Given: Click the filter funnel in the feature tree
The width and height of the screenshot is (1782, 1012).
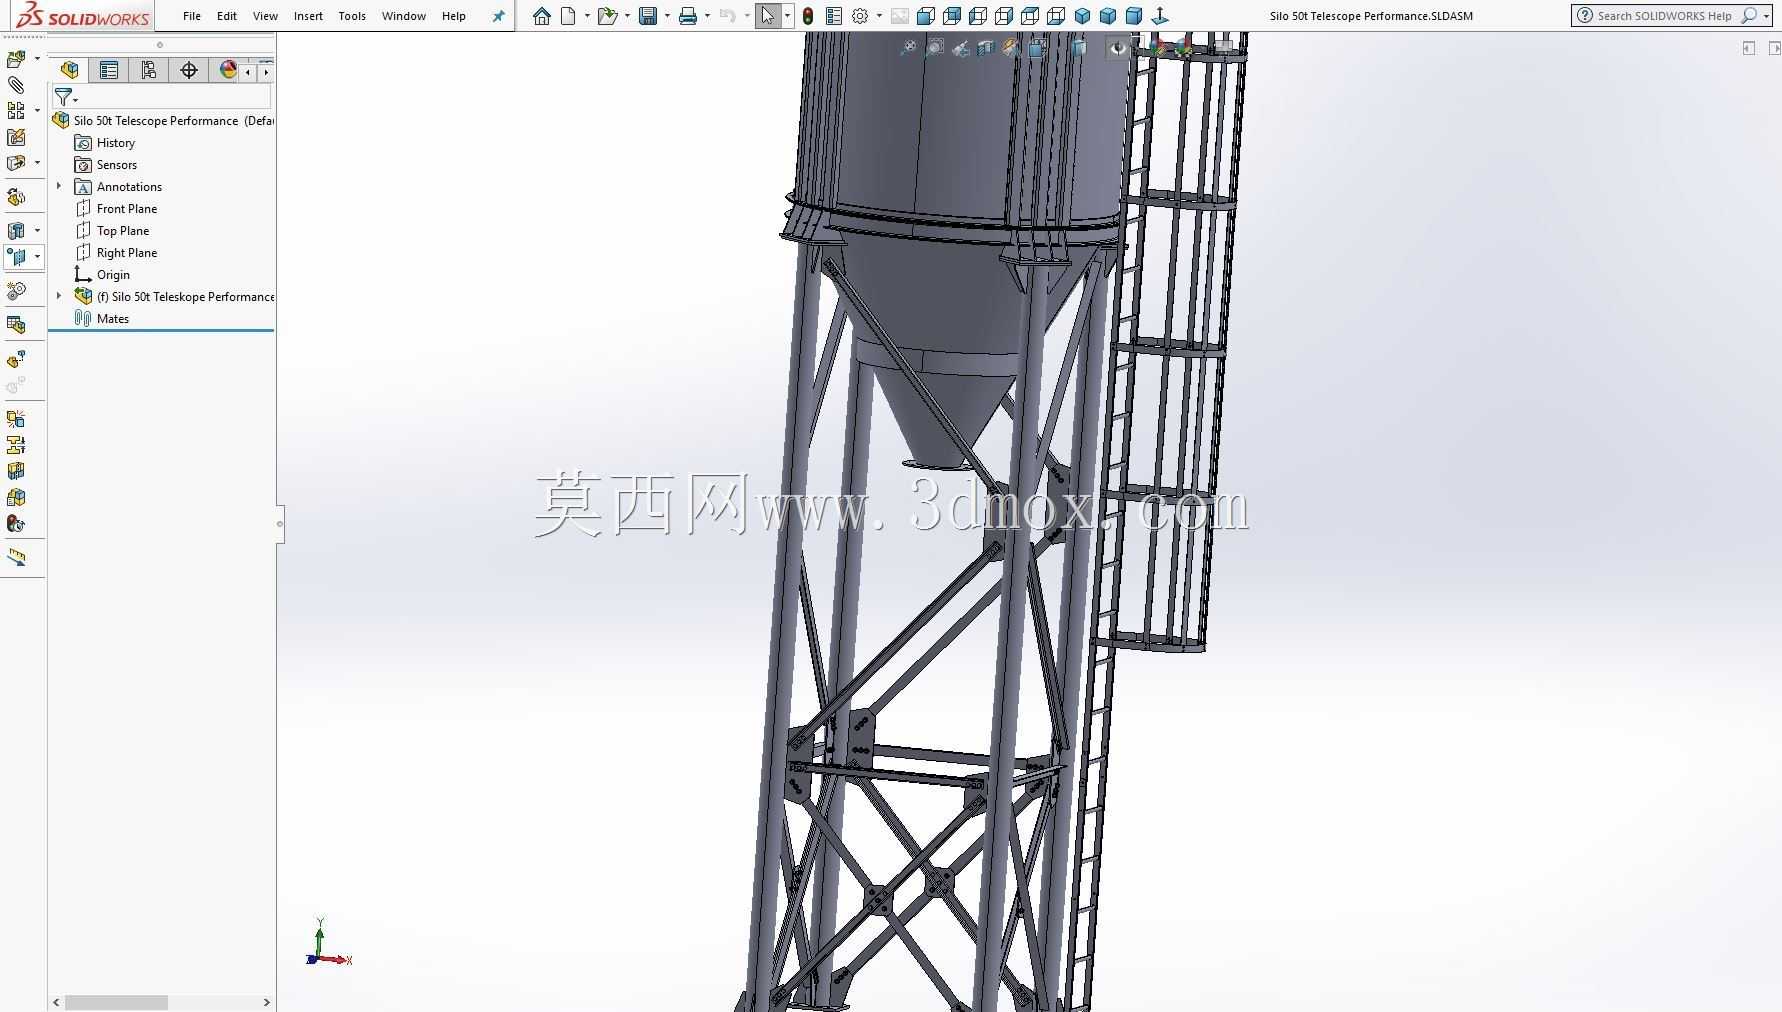Looking at the screenshot, I should [63, 97].
